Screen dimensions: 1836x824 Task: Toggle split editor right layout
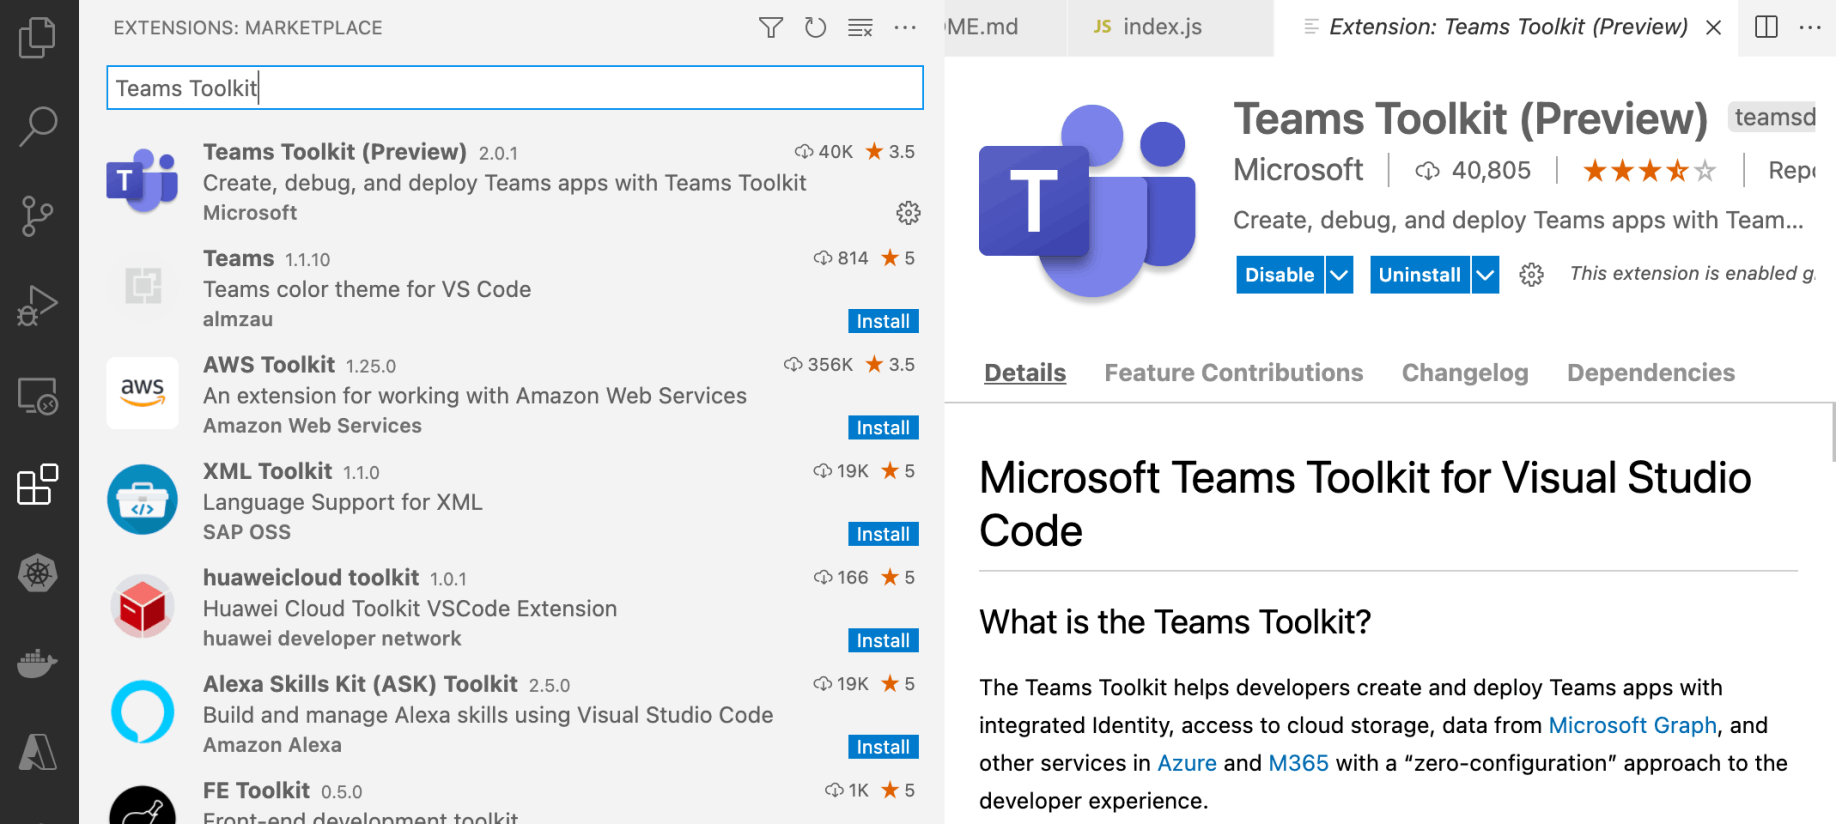pyautogui.click(x=1766, y=27)
